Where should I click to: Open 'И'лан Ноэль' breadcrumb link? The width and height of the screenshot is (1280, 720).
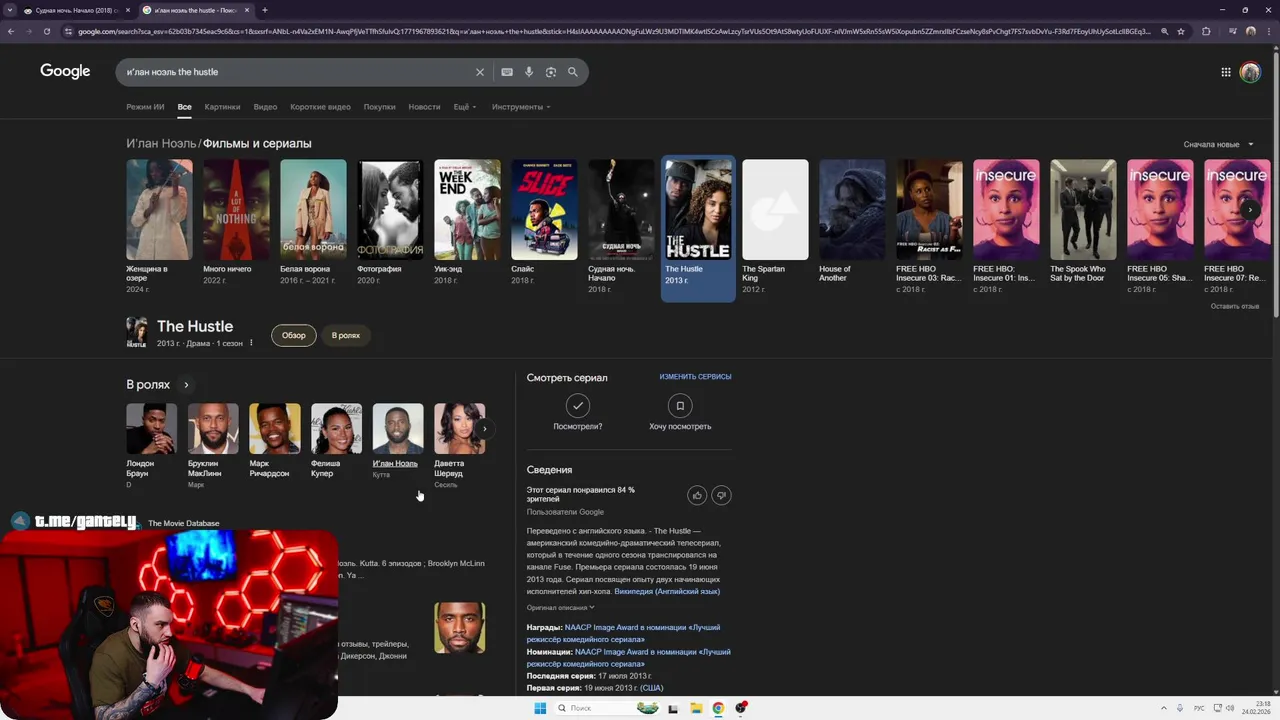click(x=161, y=144)
